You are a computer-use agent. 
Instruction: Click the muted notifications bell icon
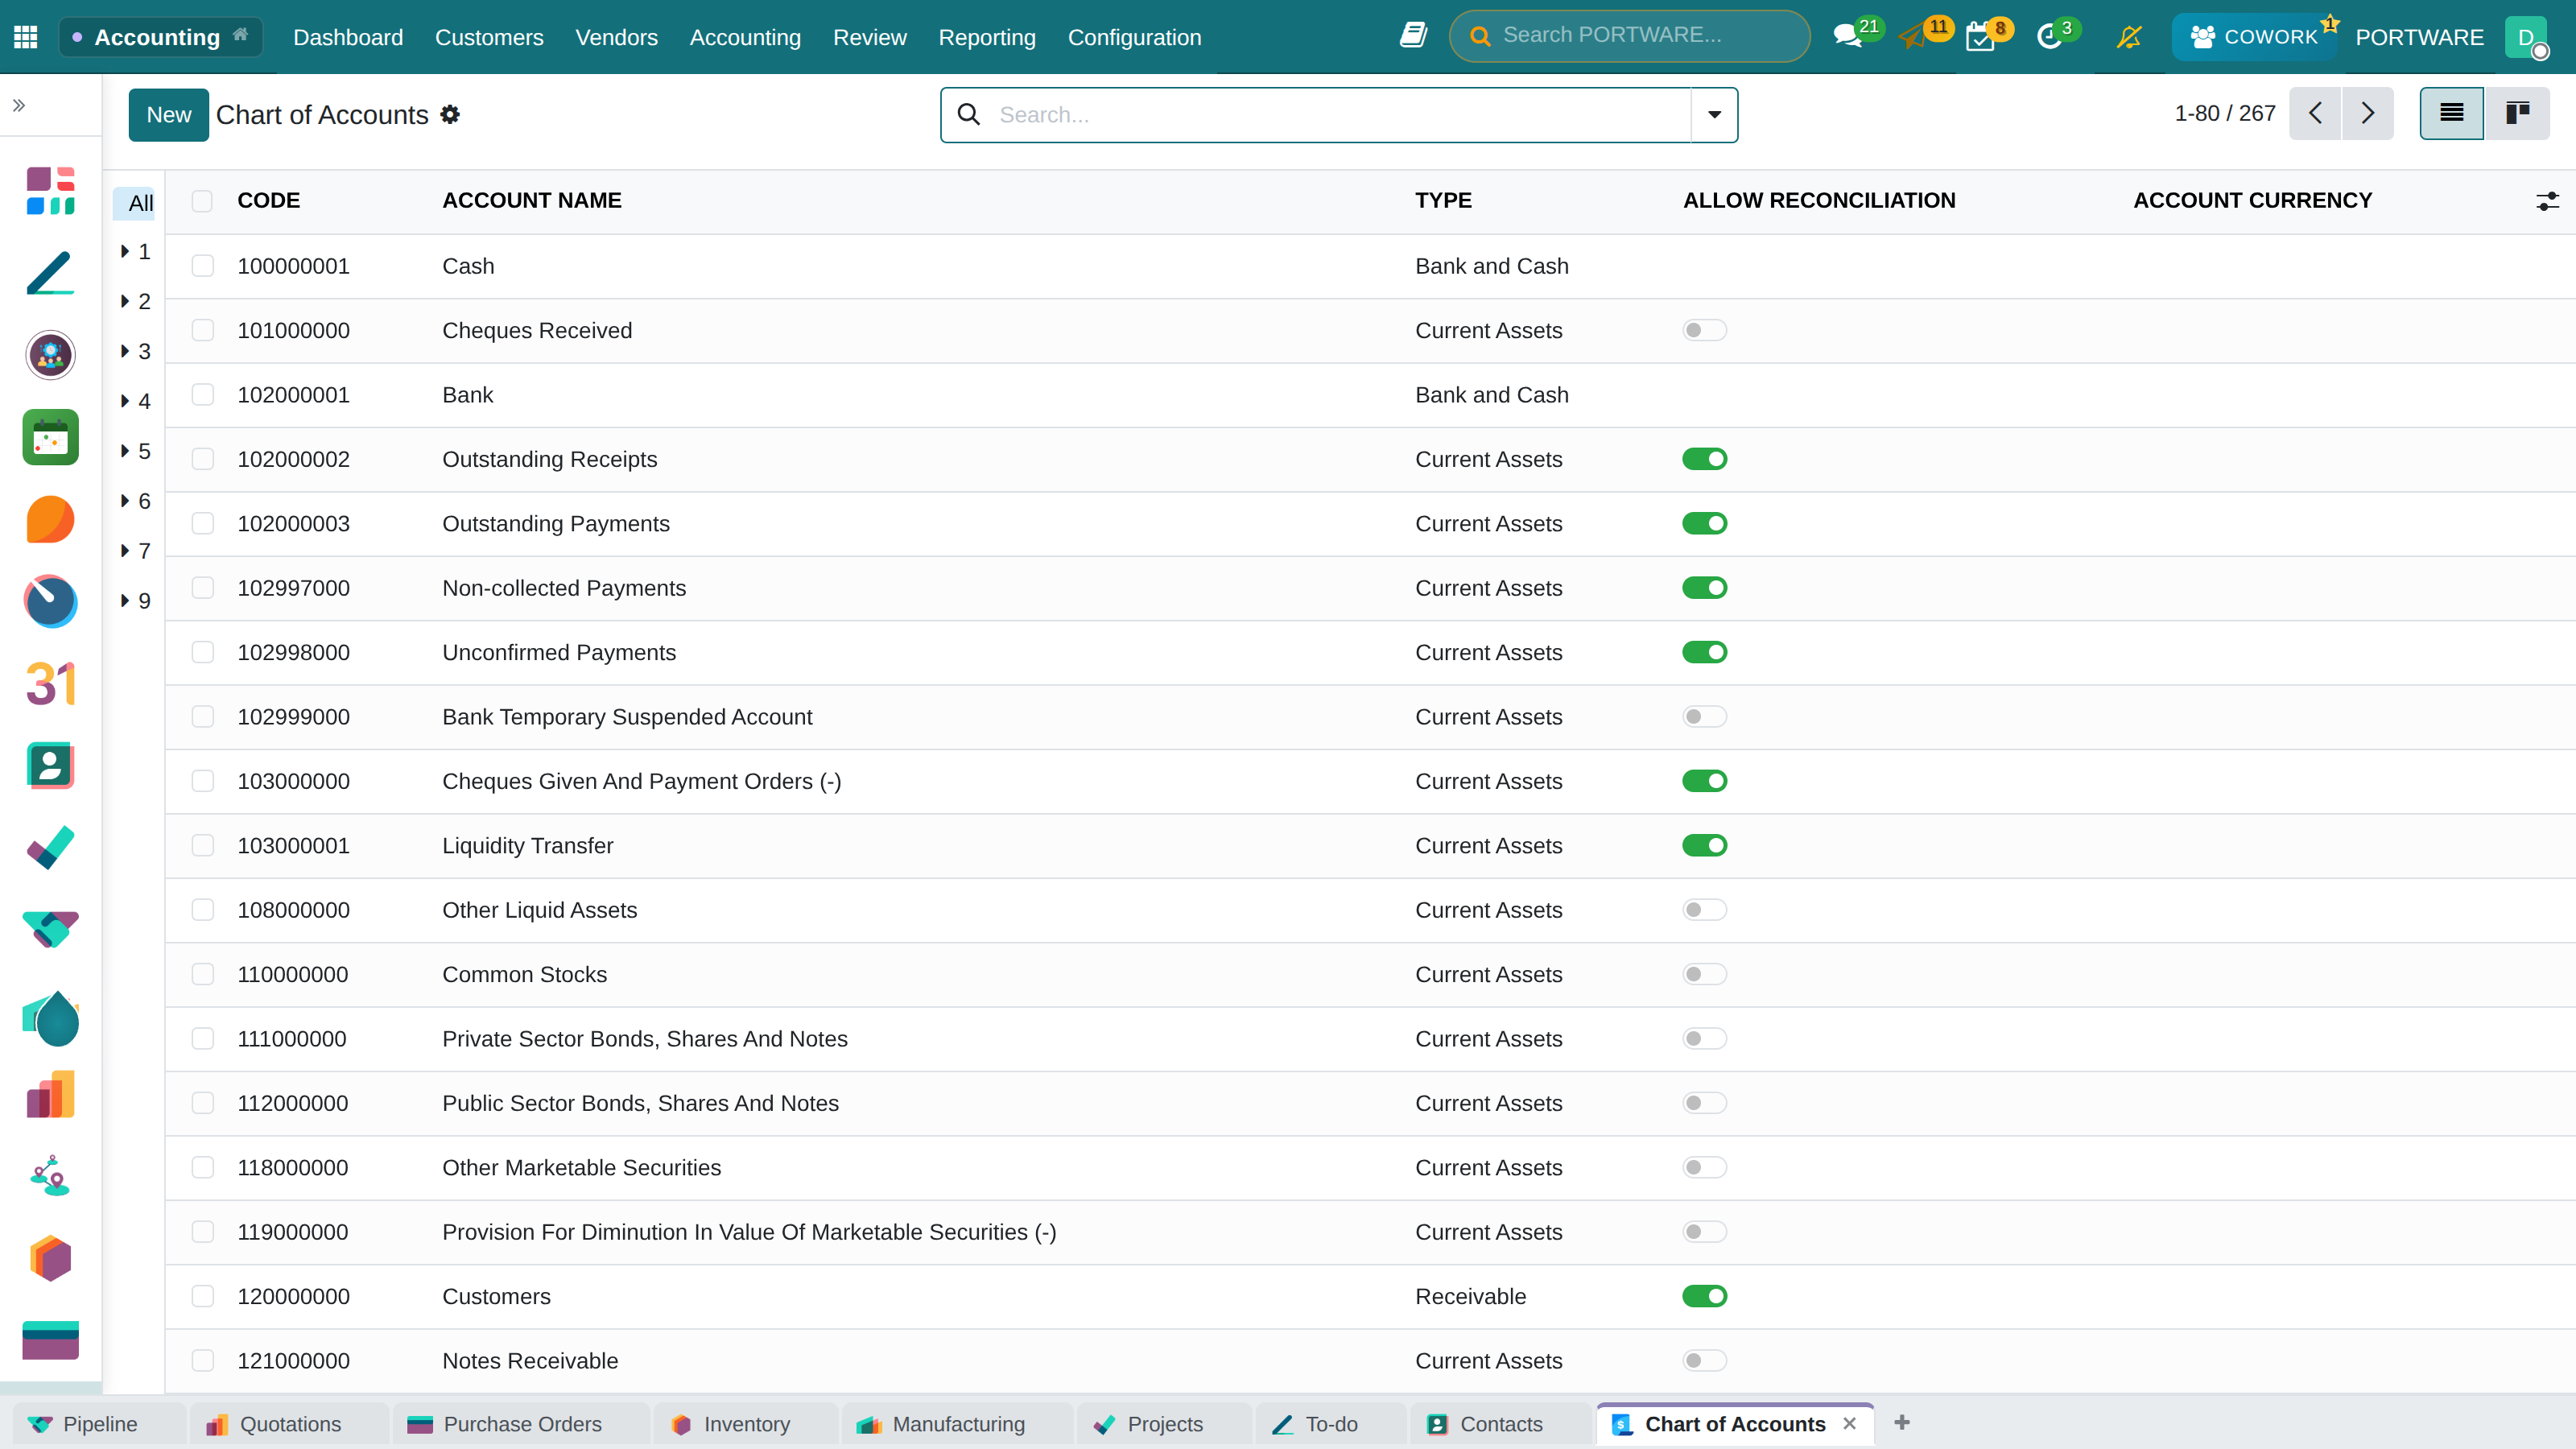2129,37
